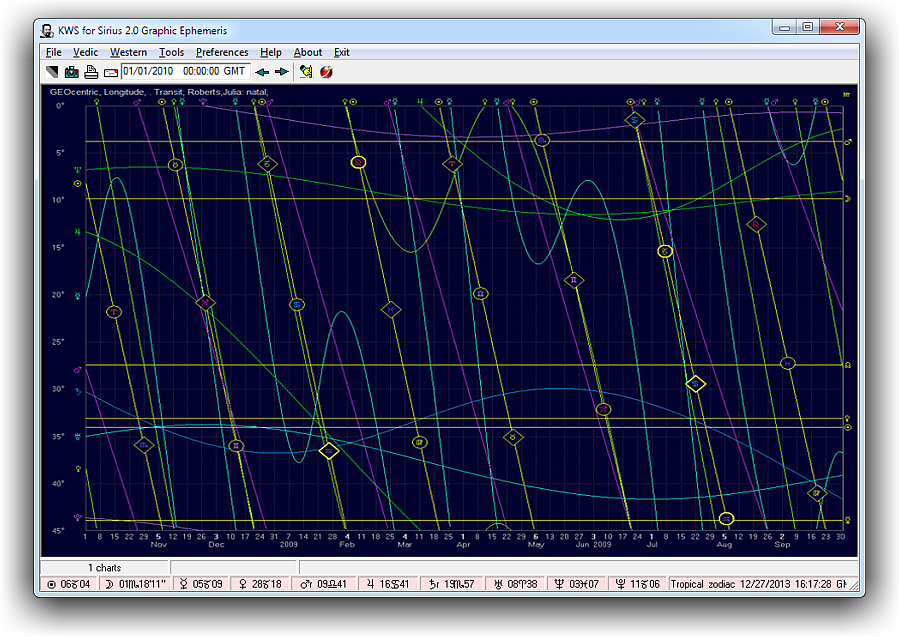Click the printer icon in toolbar
Image resolution: width=899 pixels, height=637 pixels.
coord(91,72)
